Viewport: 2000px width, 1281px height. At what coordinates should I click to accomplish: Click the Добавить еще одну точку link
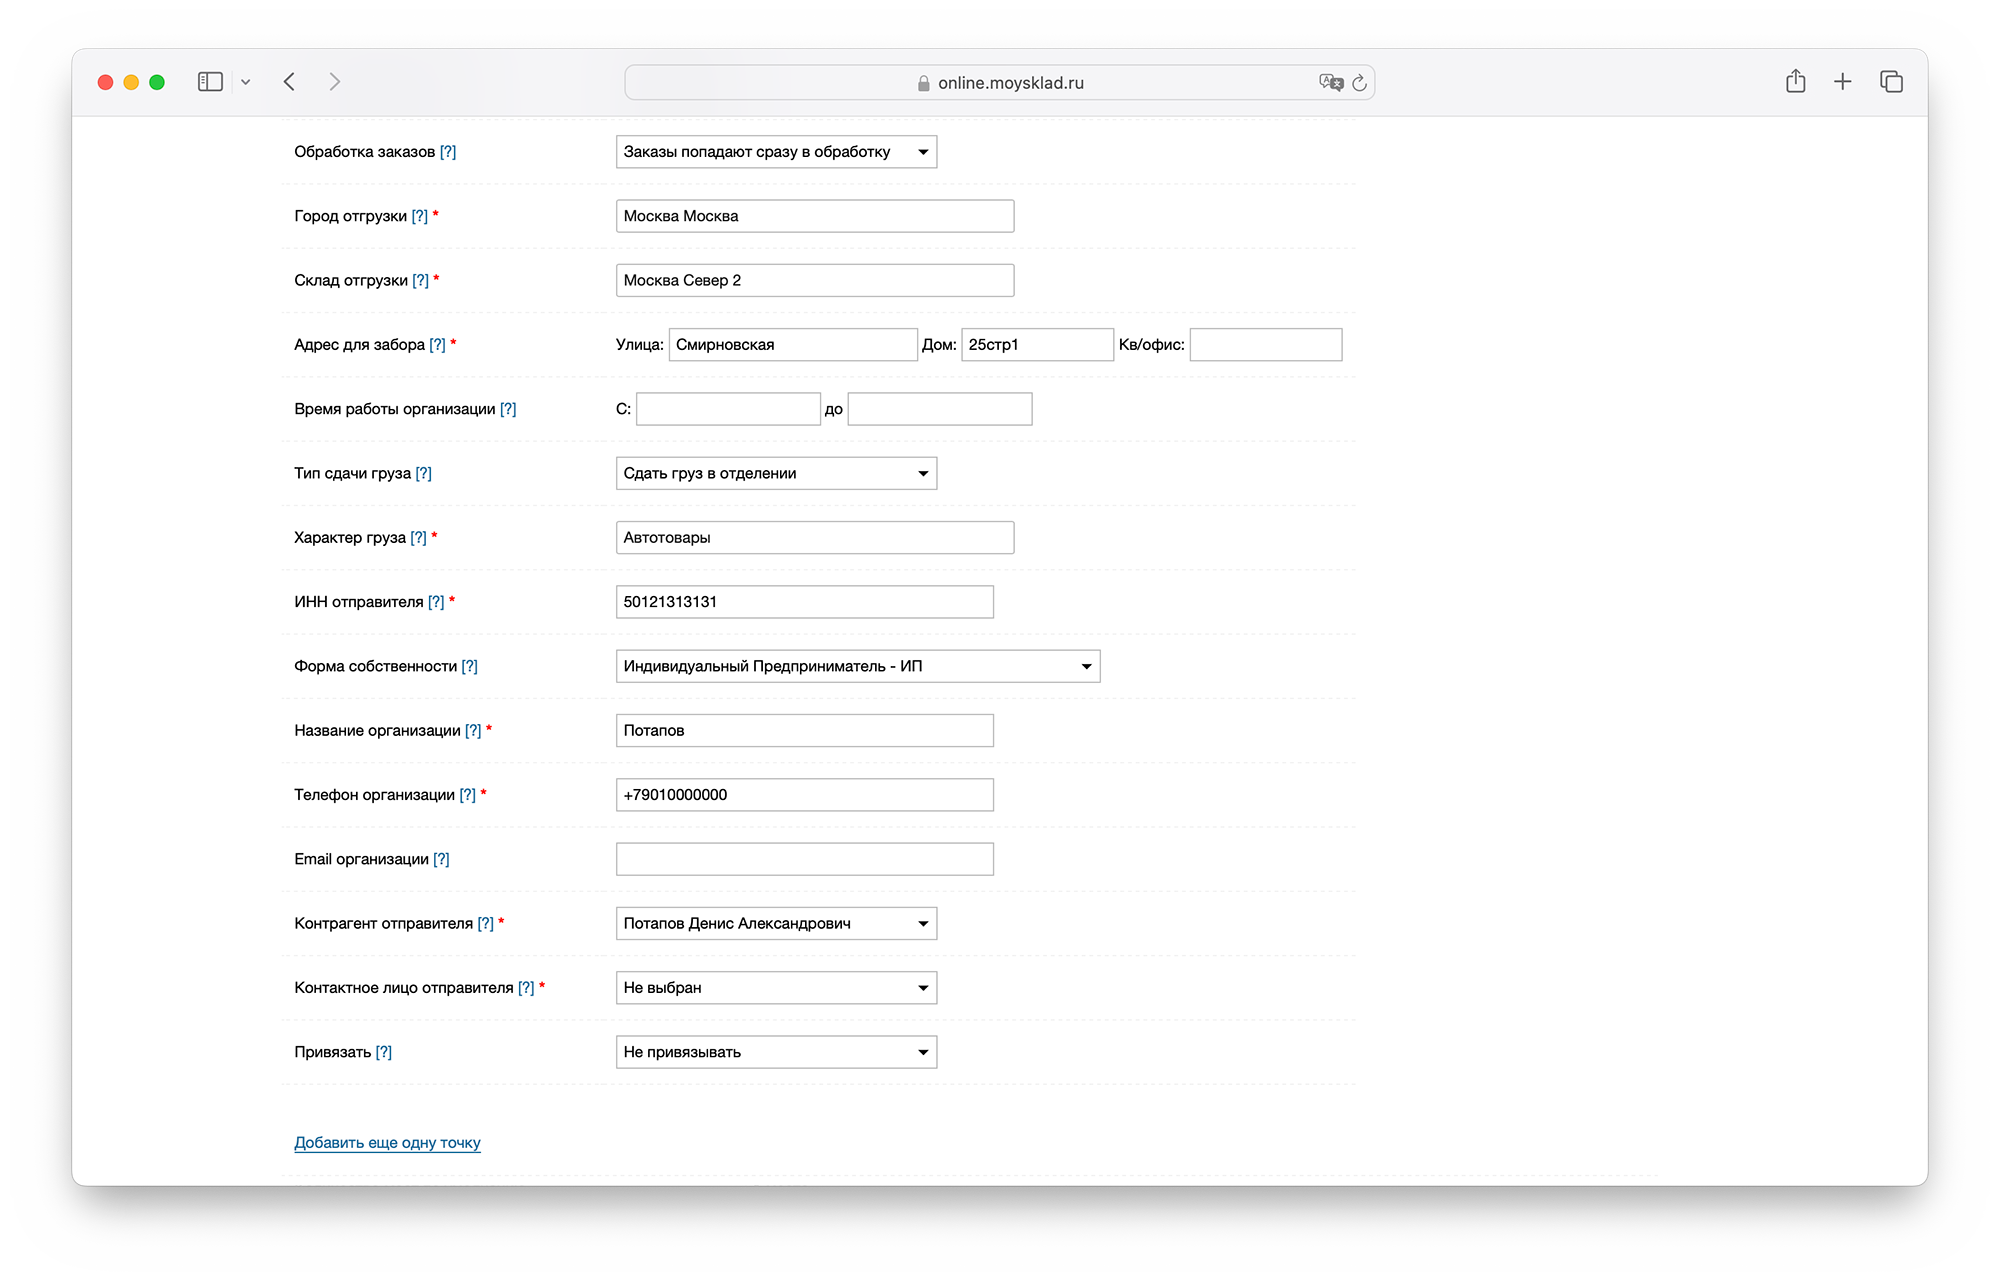click(387, 1142)
